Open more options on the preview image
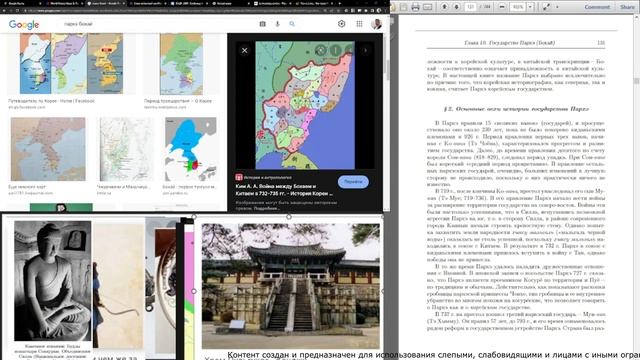Image resolution: width=640 pixels, height=360 pixels. (335, 50)
